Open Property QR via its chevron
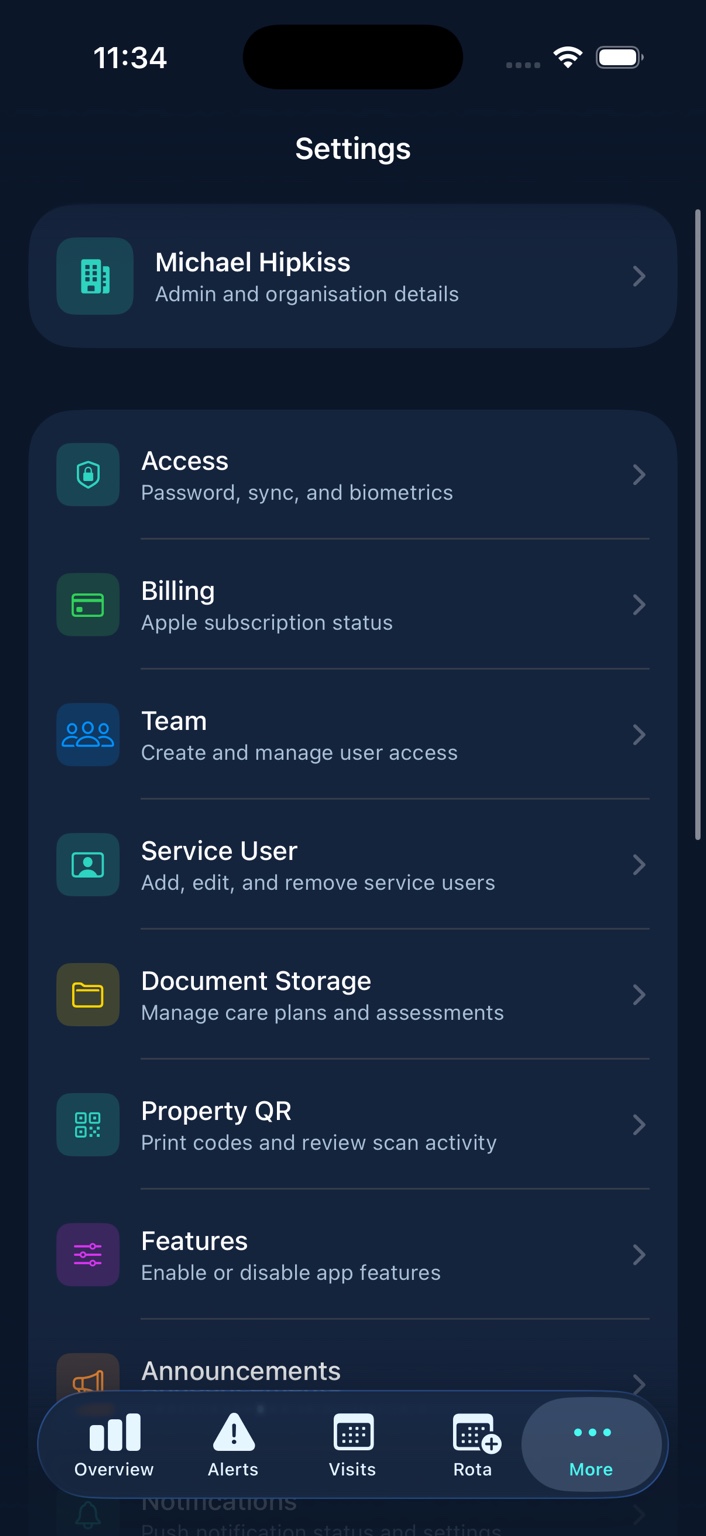 (x=639, y=1124)
